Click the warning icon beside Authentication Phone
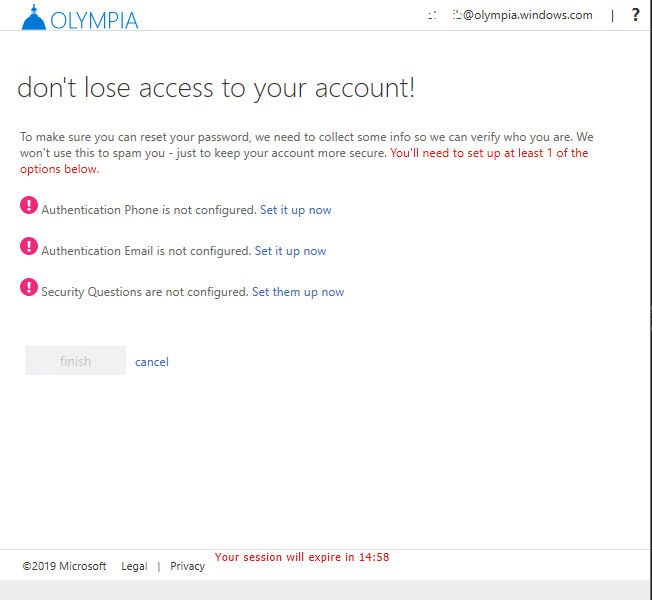The image size is (652, 600). point(28,206)
